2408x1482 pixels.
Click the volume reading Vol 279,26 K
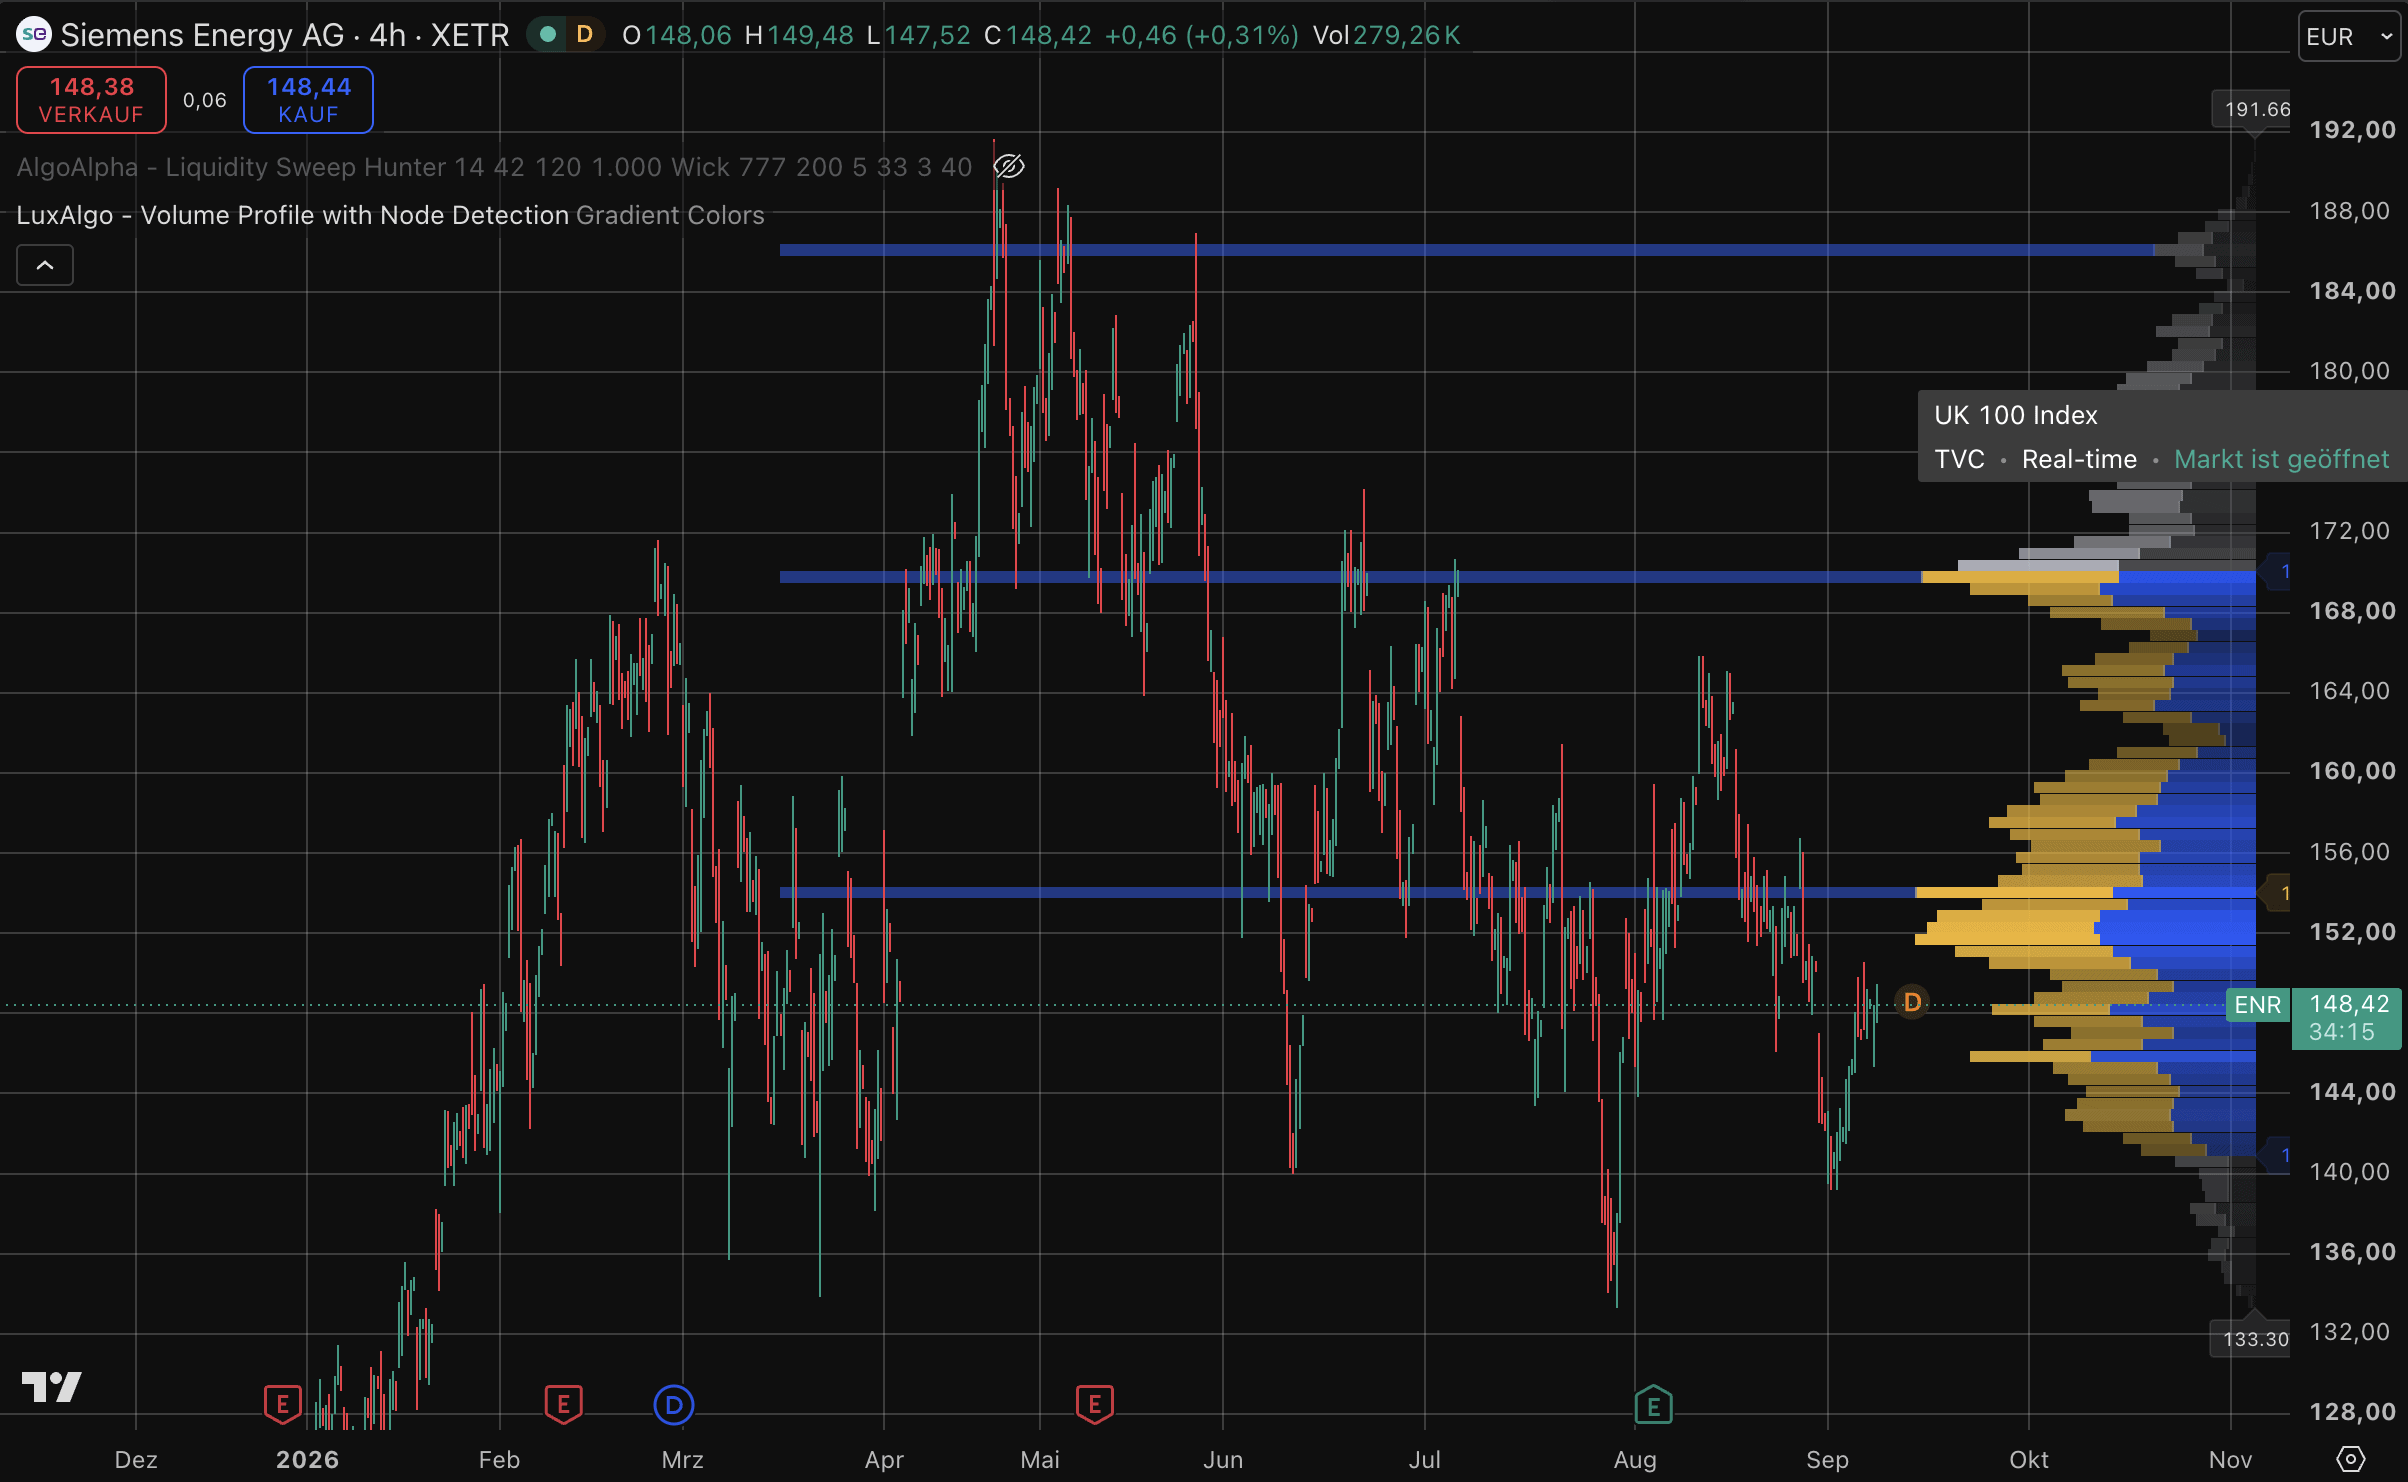(1387, 35)
